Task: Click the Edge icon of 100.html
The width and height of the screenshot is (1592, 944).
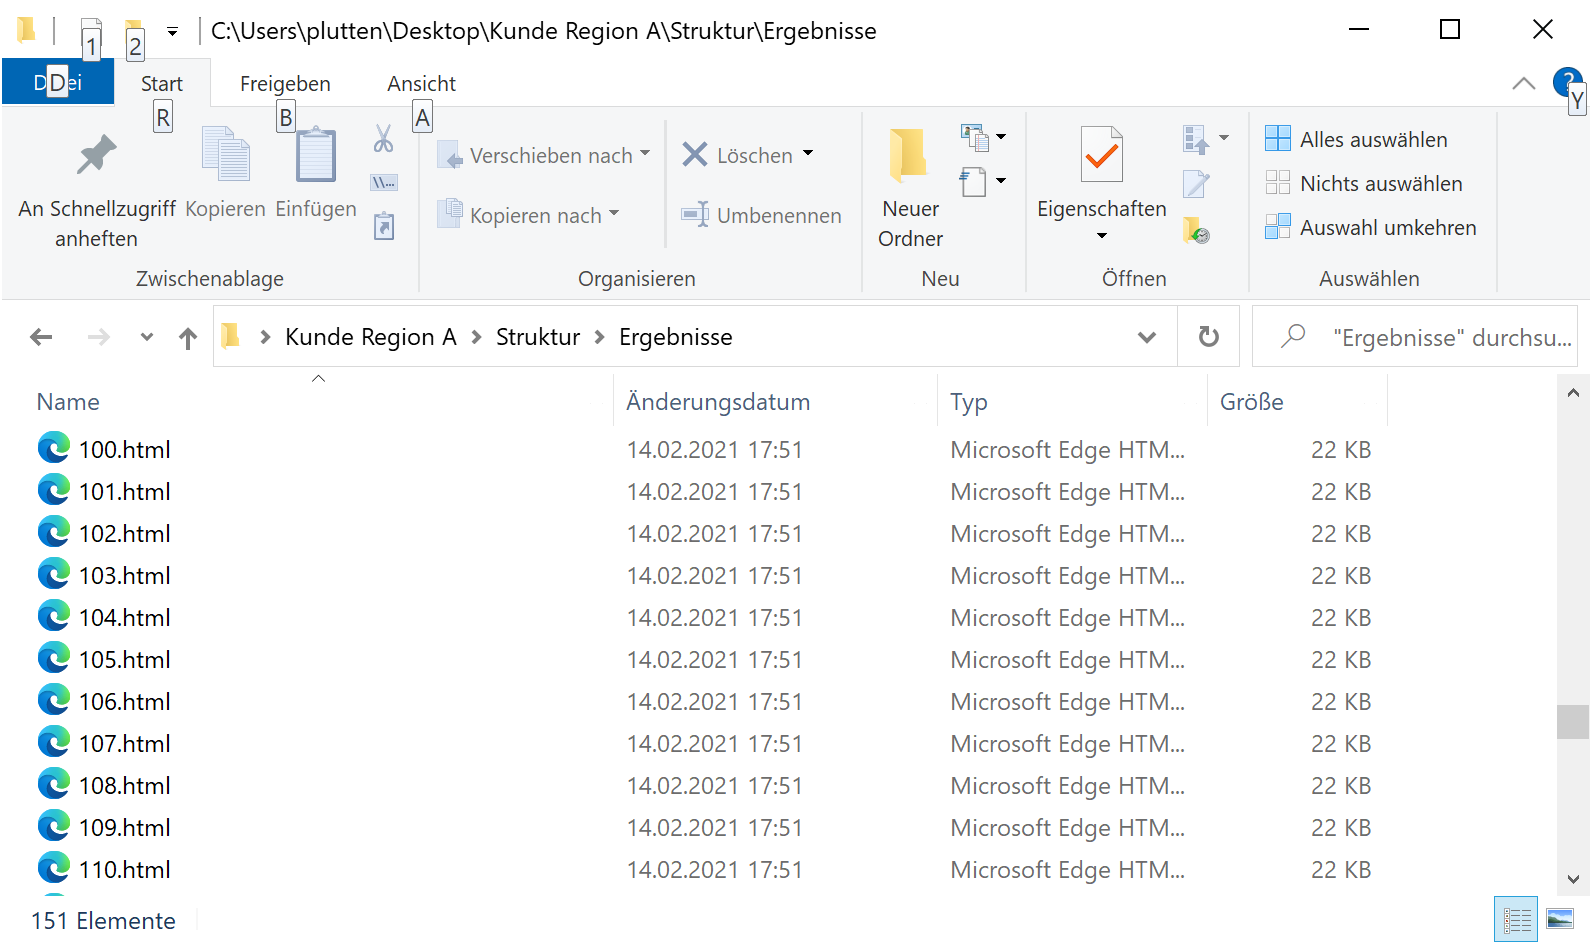Action: pyautogui.click(x=54, y=448)
